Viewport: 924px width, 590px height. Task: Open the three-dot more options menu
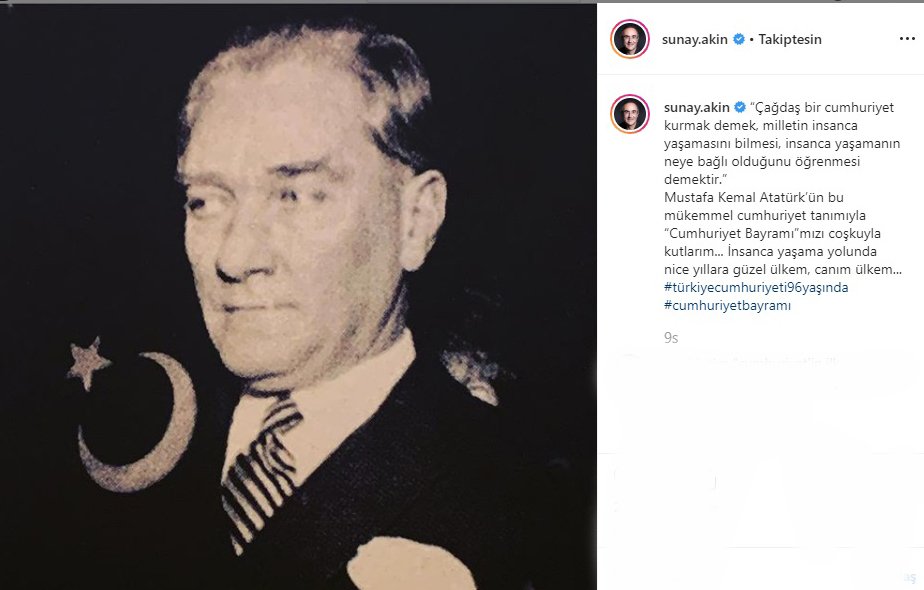[907, 39]
